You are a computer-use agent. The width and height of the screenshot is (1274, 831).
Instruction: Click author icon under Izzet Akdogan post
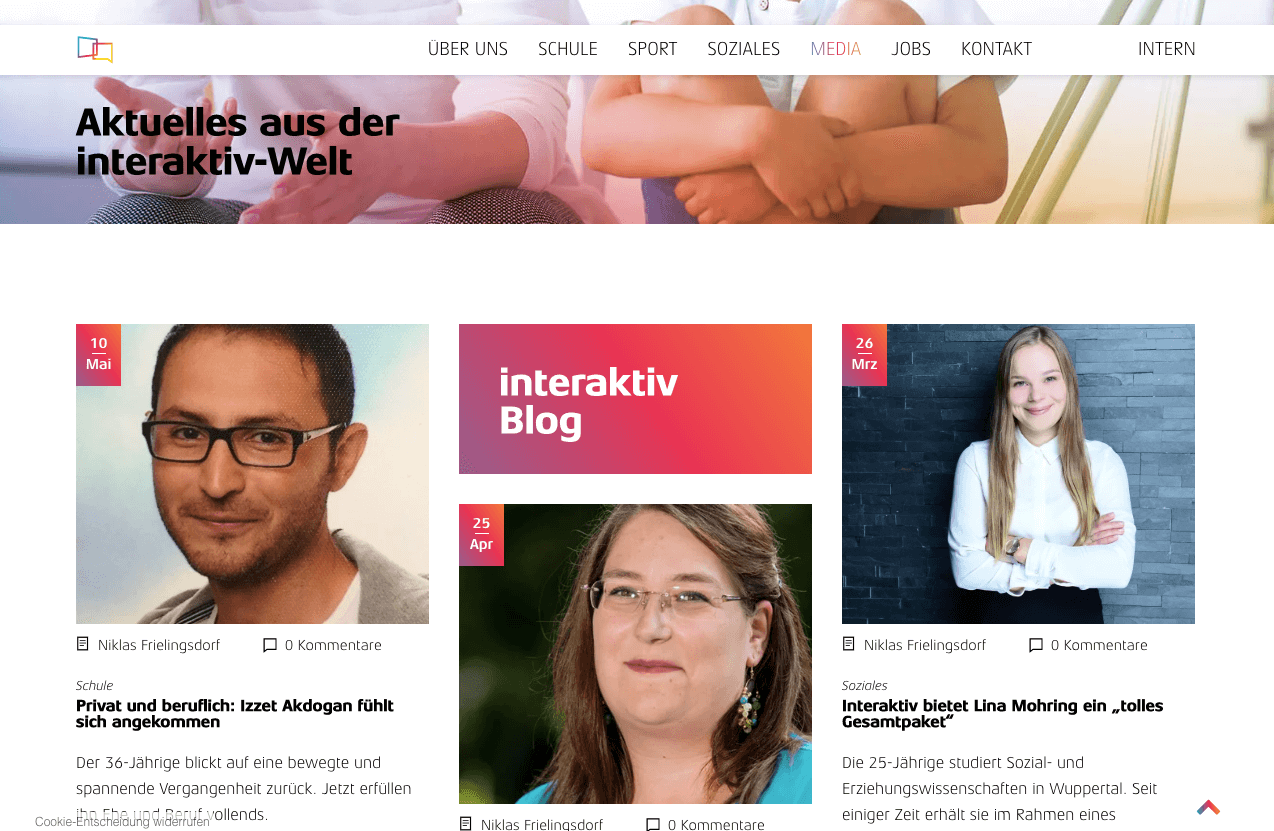click(x=83, y=644)
